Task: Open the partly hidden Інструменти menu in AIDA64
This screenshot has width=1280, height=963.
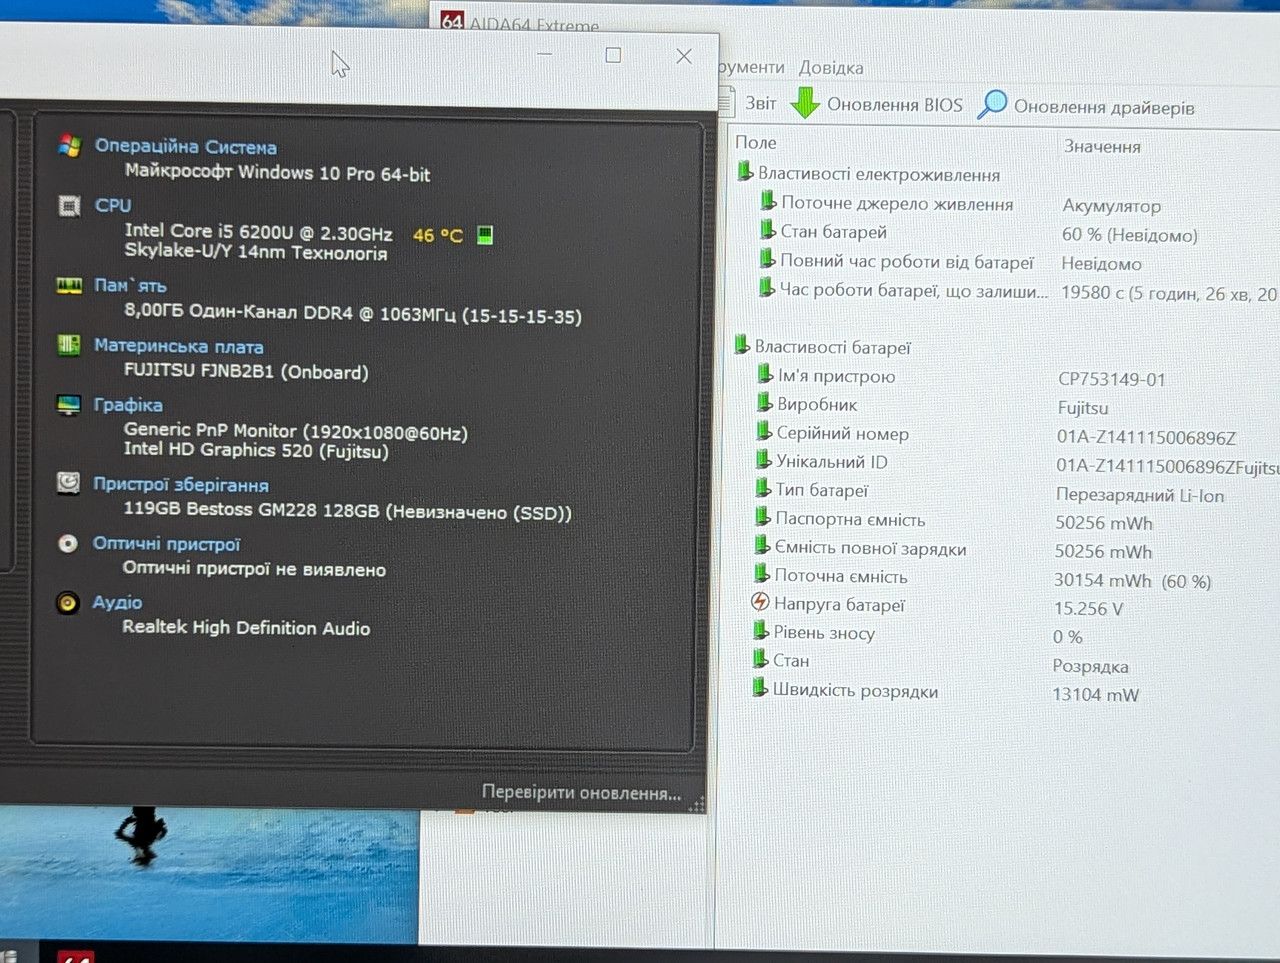Action: click(x=752, y=67)
